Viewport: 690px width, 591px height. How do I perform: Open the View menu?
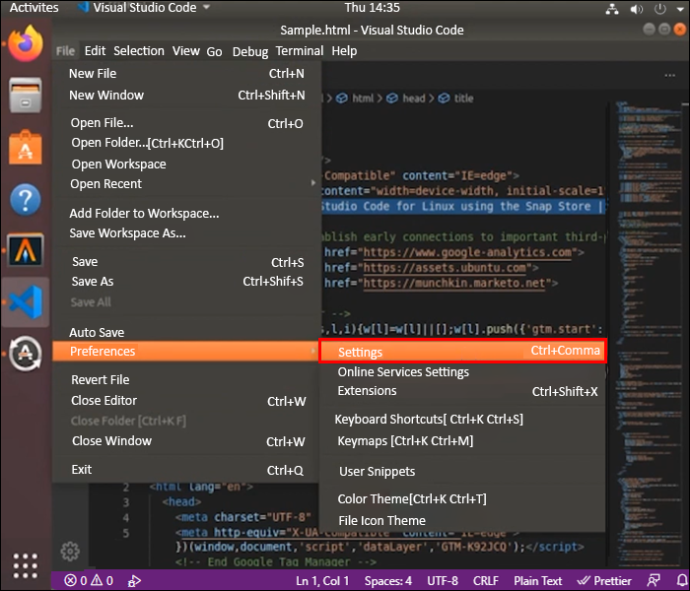(186, 51)
